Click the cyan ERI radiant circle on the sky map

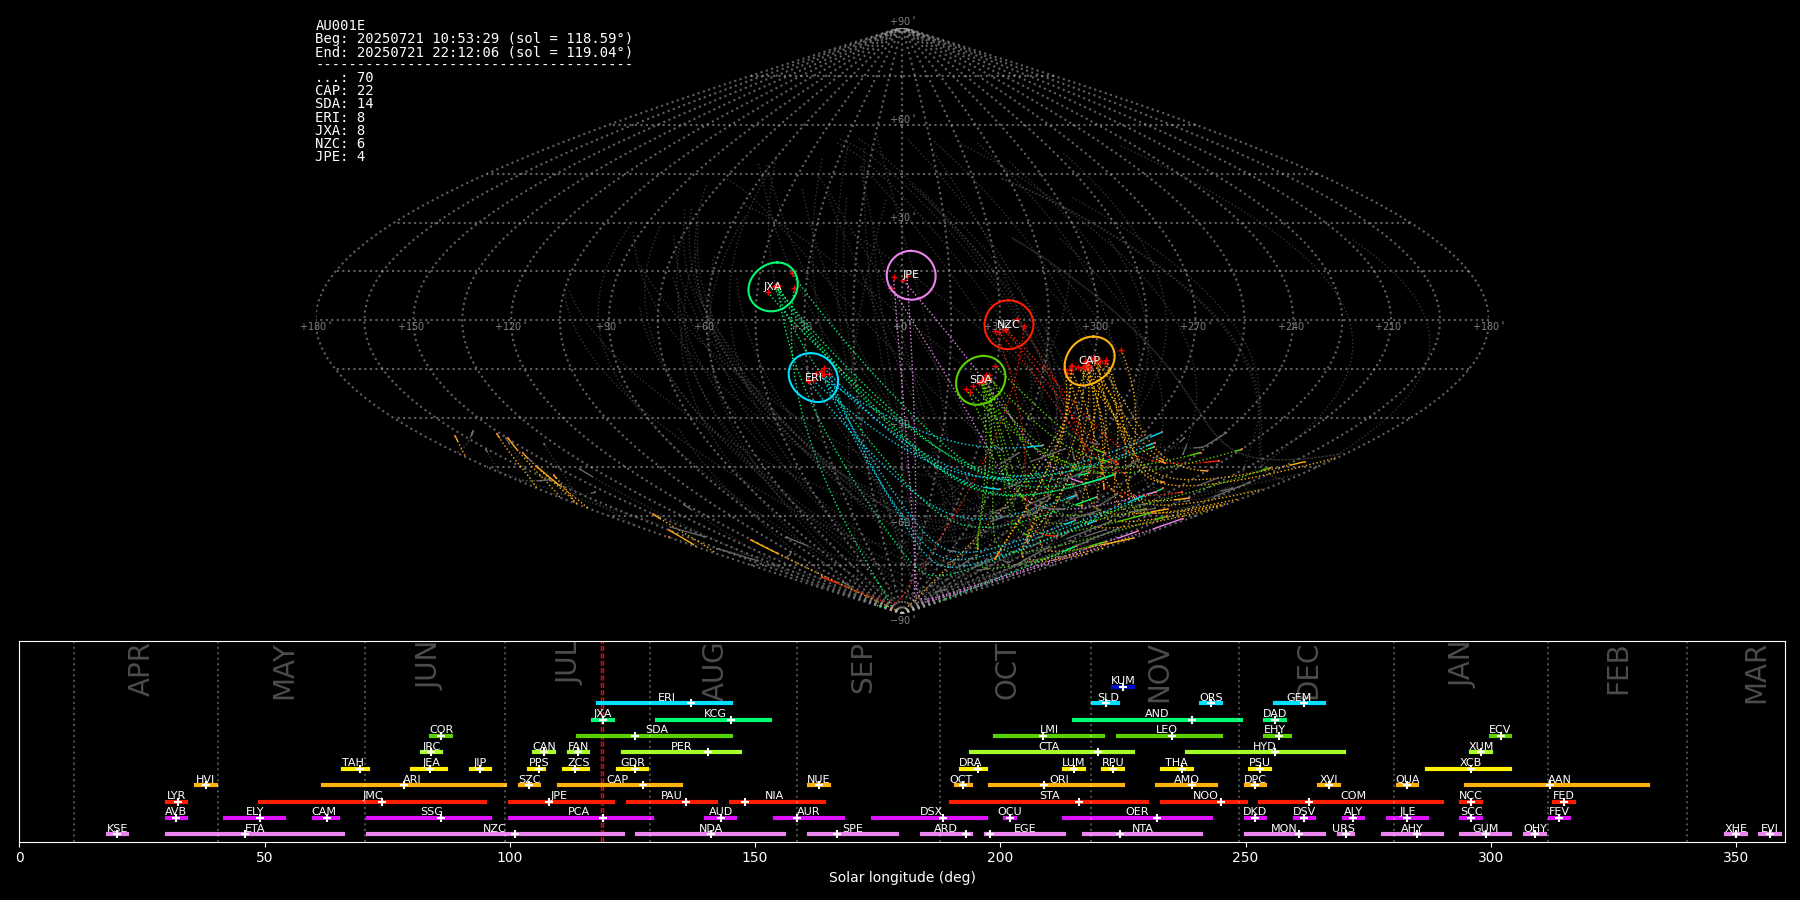814,377
